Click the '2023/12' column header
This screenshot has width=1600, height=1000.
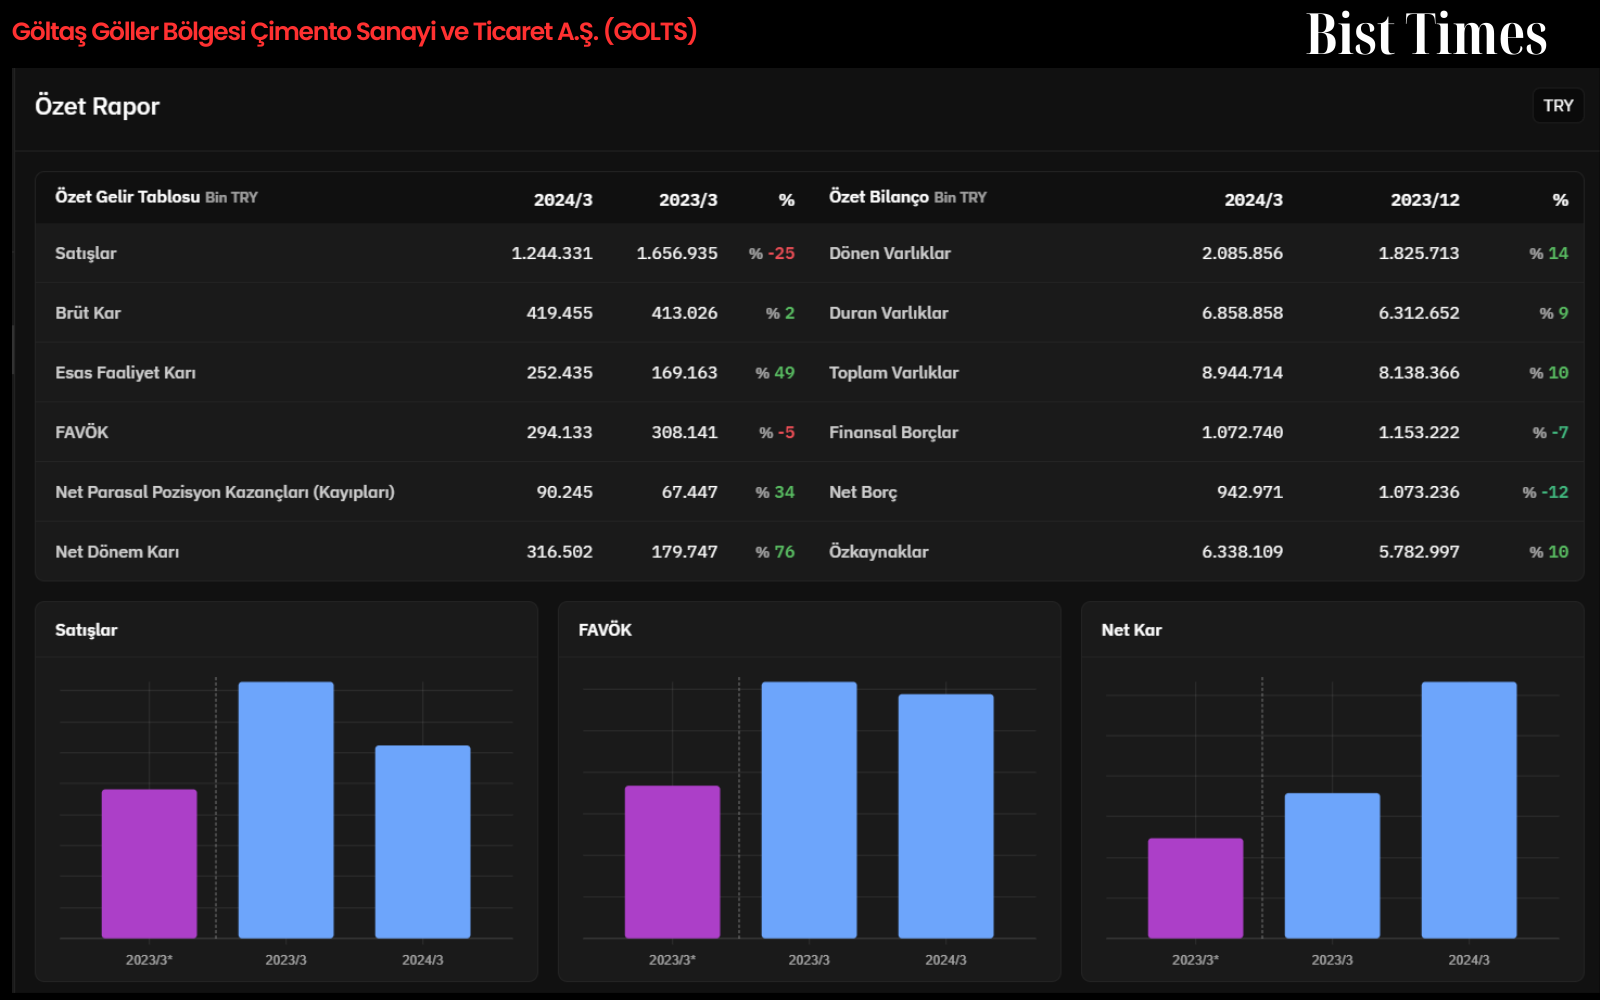coord(1425,200)
